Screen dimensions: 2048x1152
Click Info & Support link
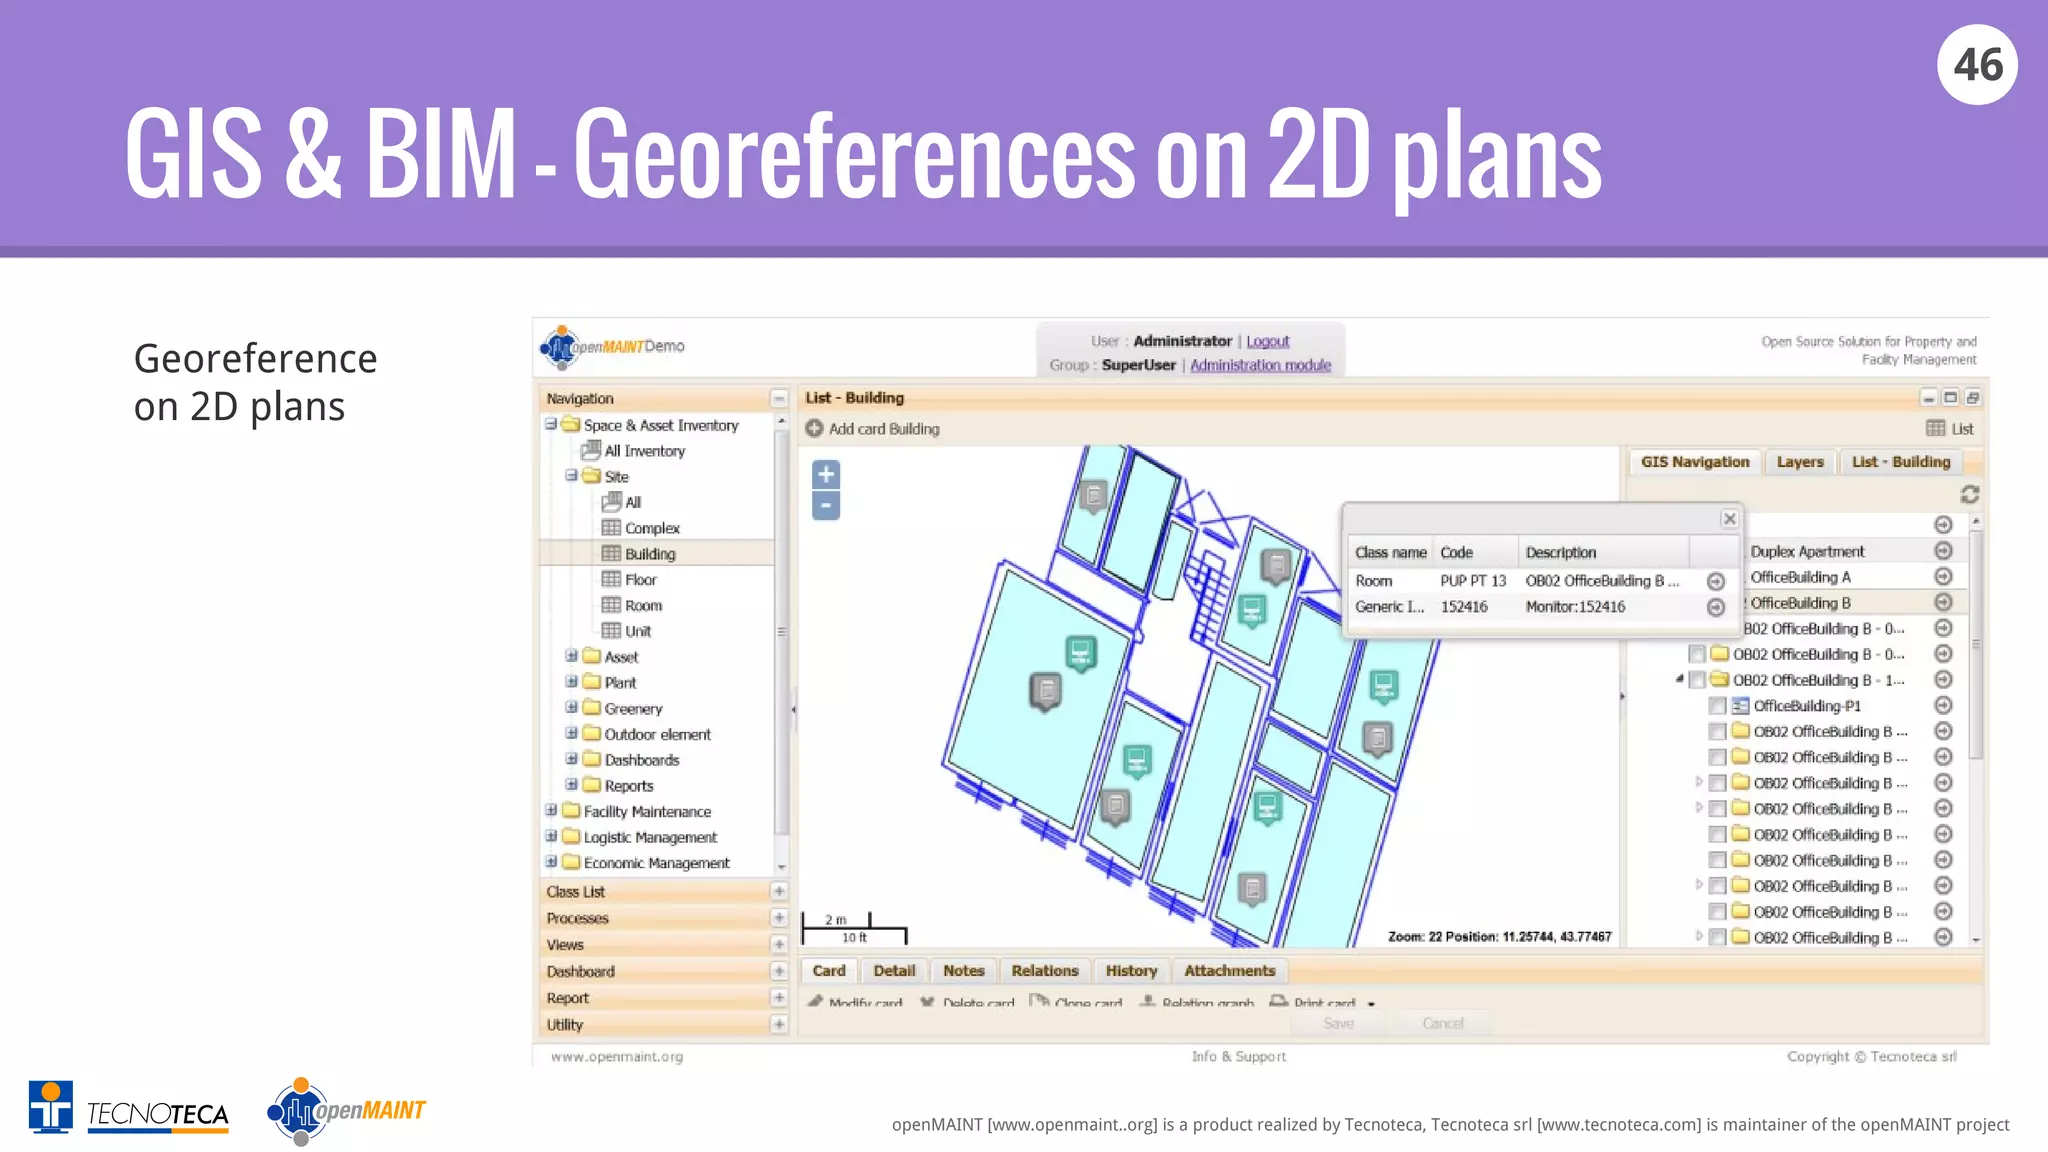[1239, 1056]
